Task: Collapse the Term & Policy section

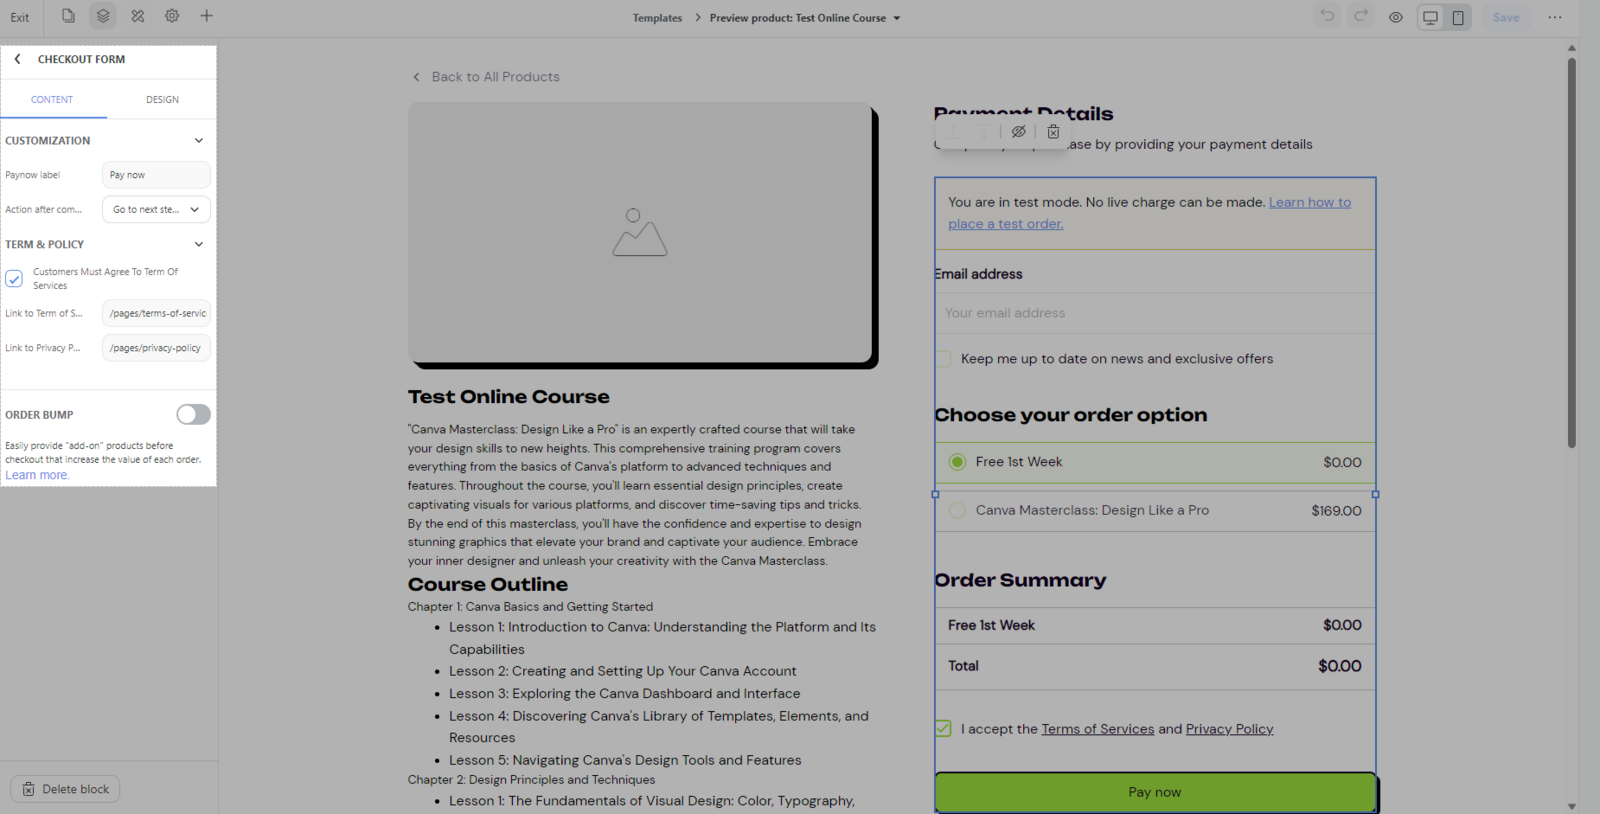Action: (x=198, y=244)
